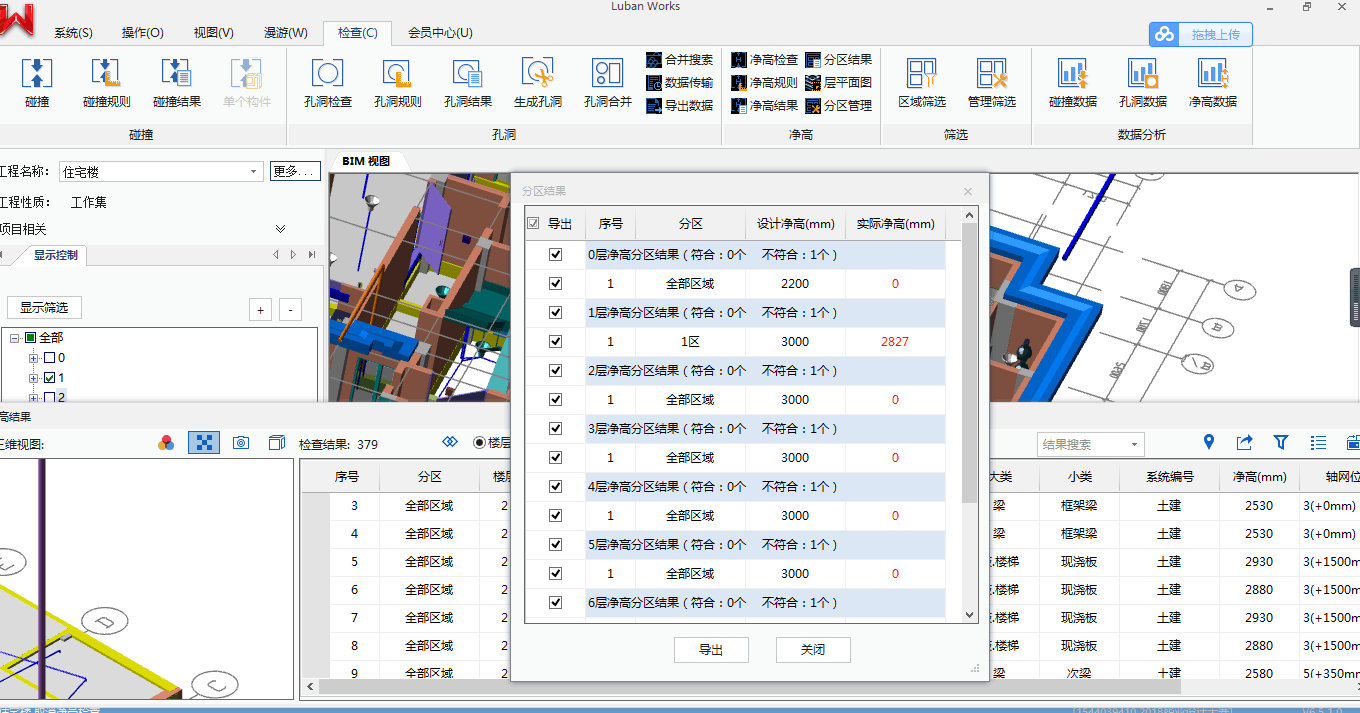This screenshot has width=1360, height=713.
Task: Collapse the 全部 tree node
Action: pos(15,338)
